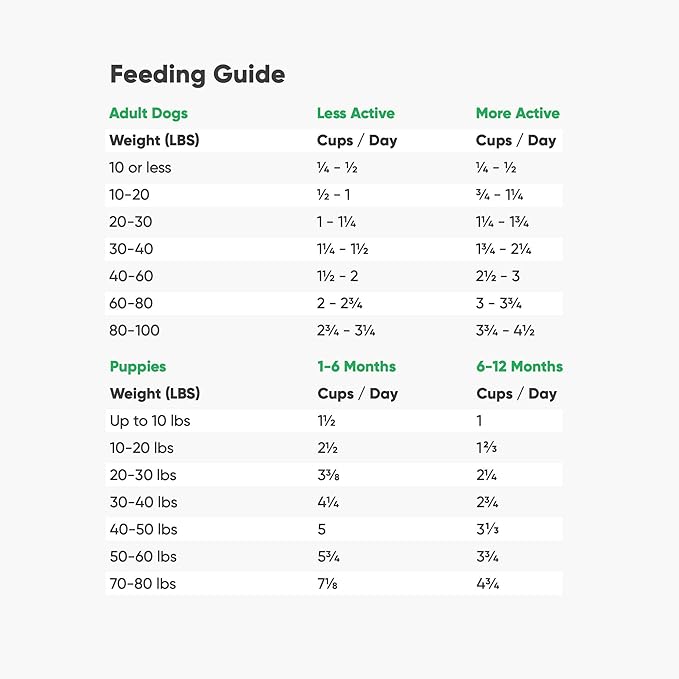Viewport: 679px width, 679px height.
Task: Click the 1-6 Months column header
Action: 356,366
